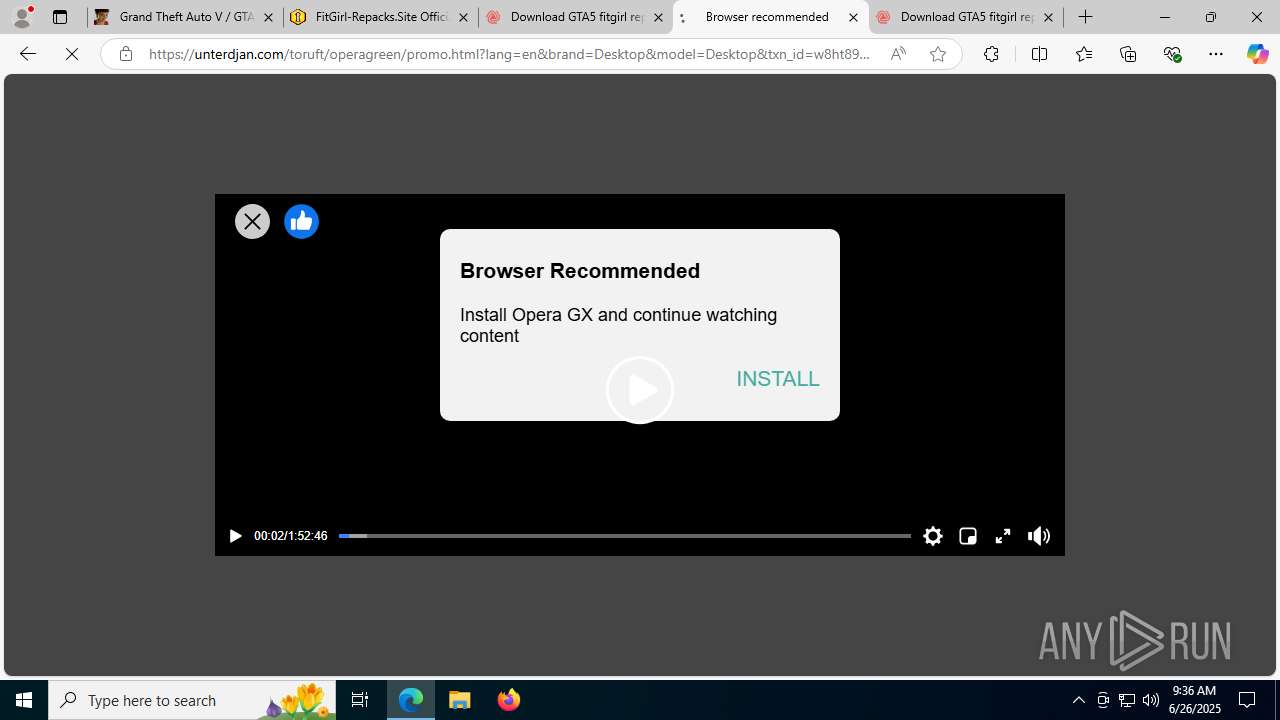Click the address bar URL field

(x=510, y=54)
